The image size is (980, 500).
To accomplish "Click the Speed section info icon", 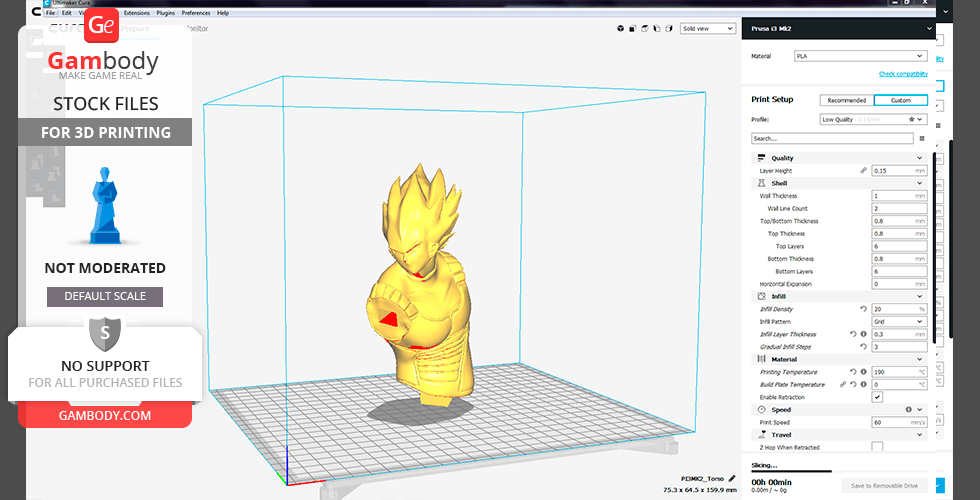I will 908,410.
